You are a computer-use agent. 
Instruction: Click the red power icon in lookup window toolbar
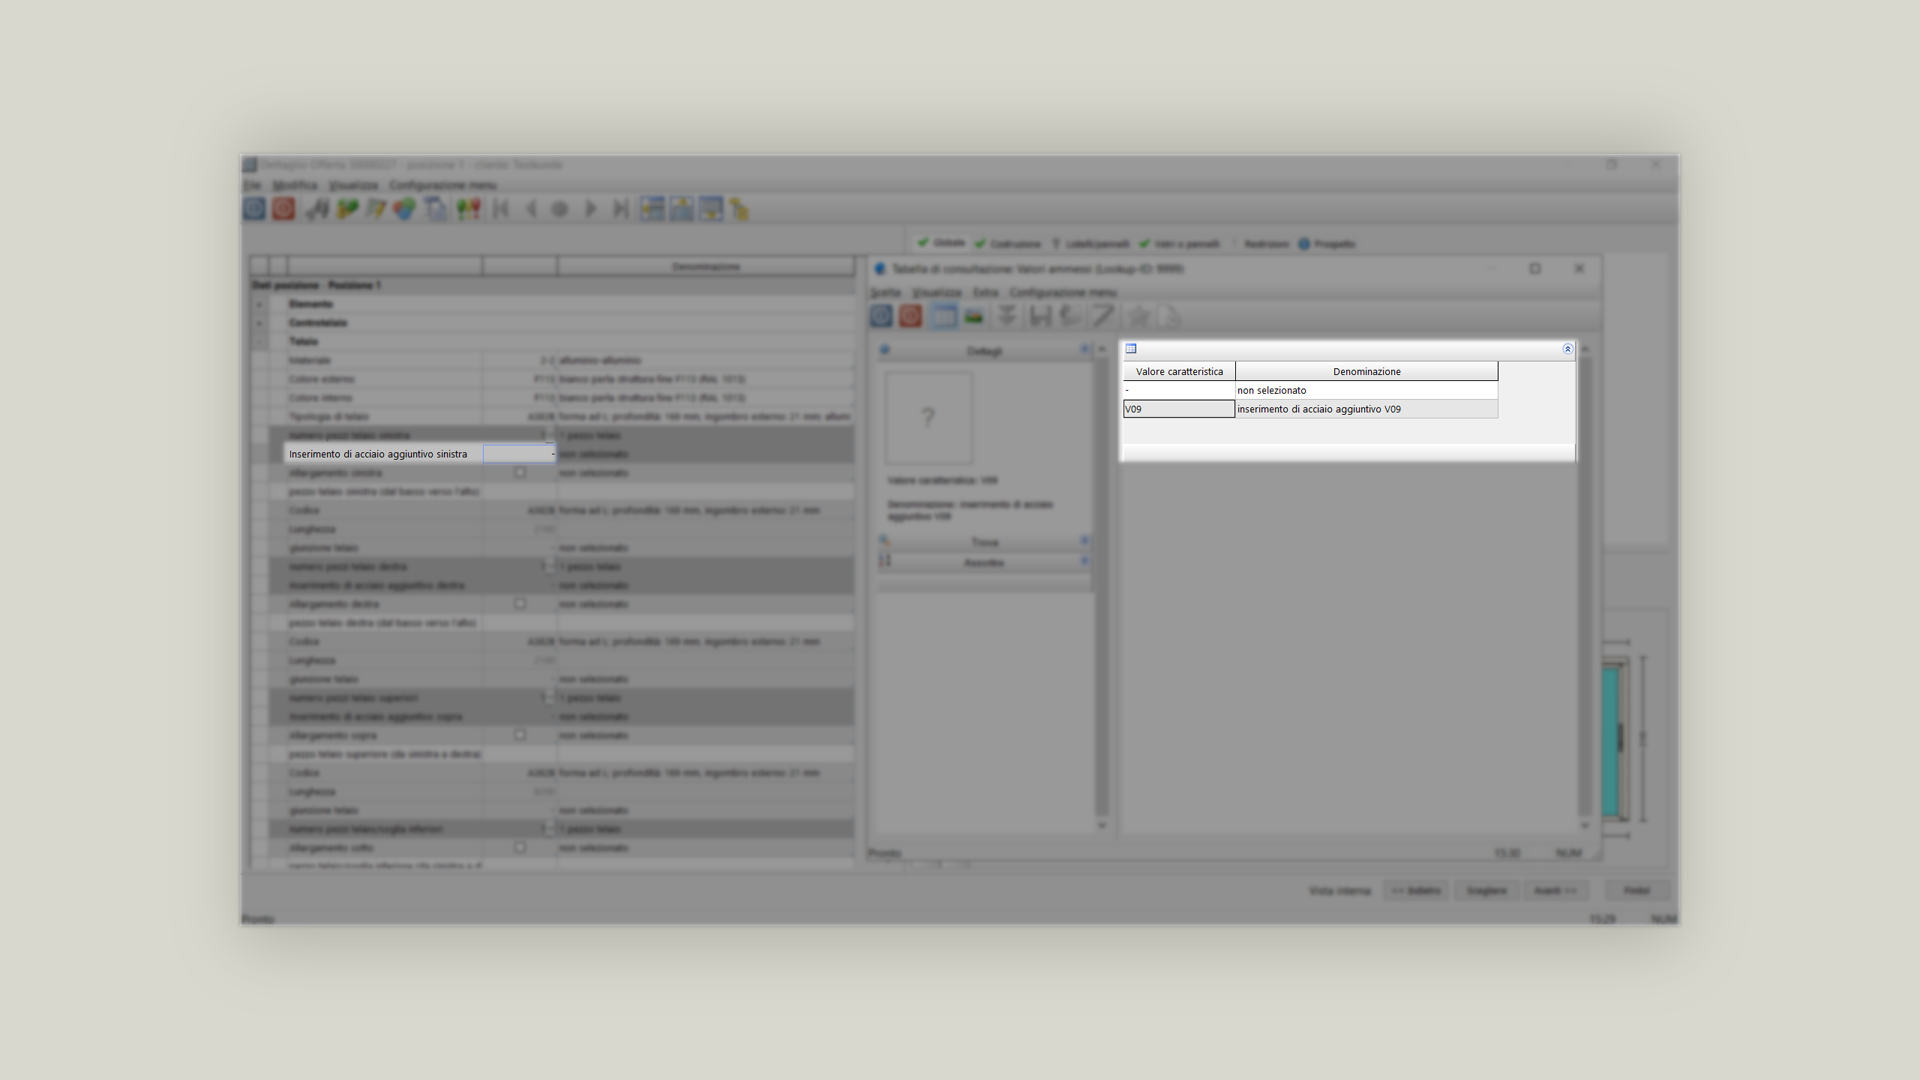pyautogui.click(x=910, y=316)
